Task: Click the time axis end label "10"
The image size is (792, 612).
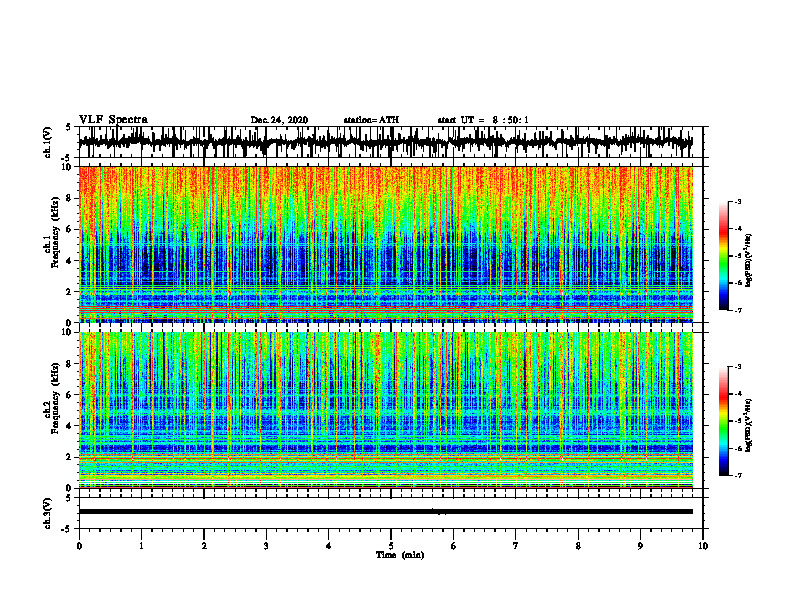Action: (703, 546)
